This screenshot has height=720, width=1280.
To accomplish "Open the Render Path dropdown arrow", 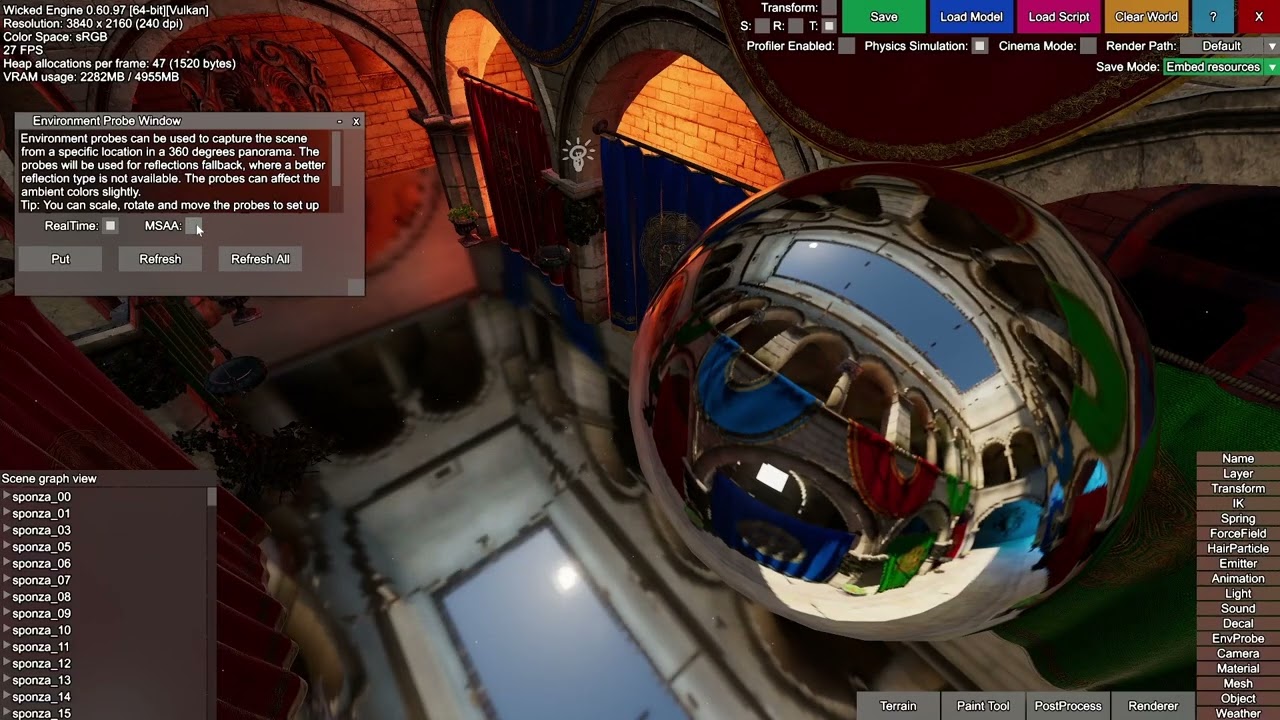I will coord(1272,46).
